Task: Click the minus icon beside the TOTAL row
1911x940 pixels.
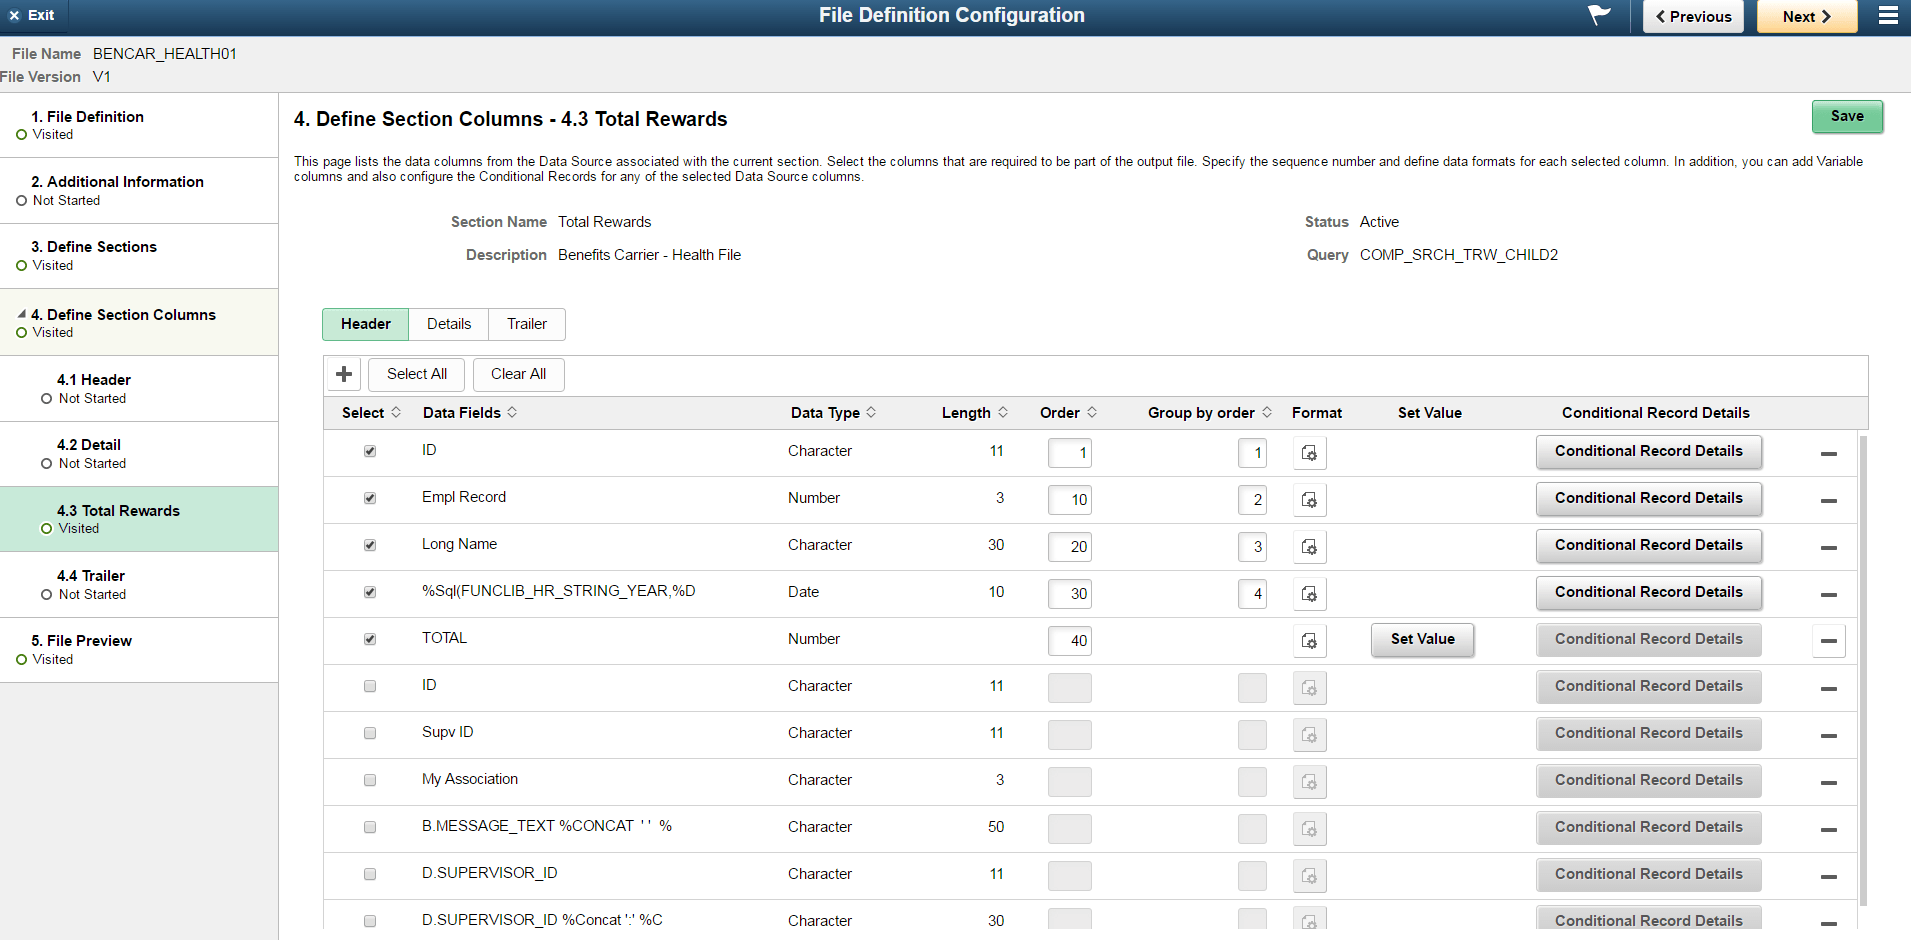Action: click(x=1828, y=641)
